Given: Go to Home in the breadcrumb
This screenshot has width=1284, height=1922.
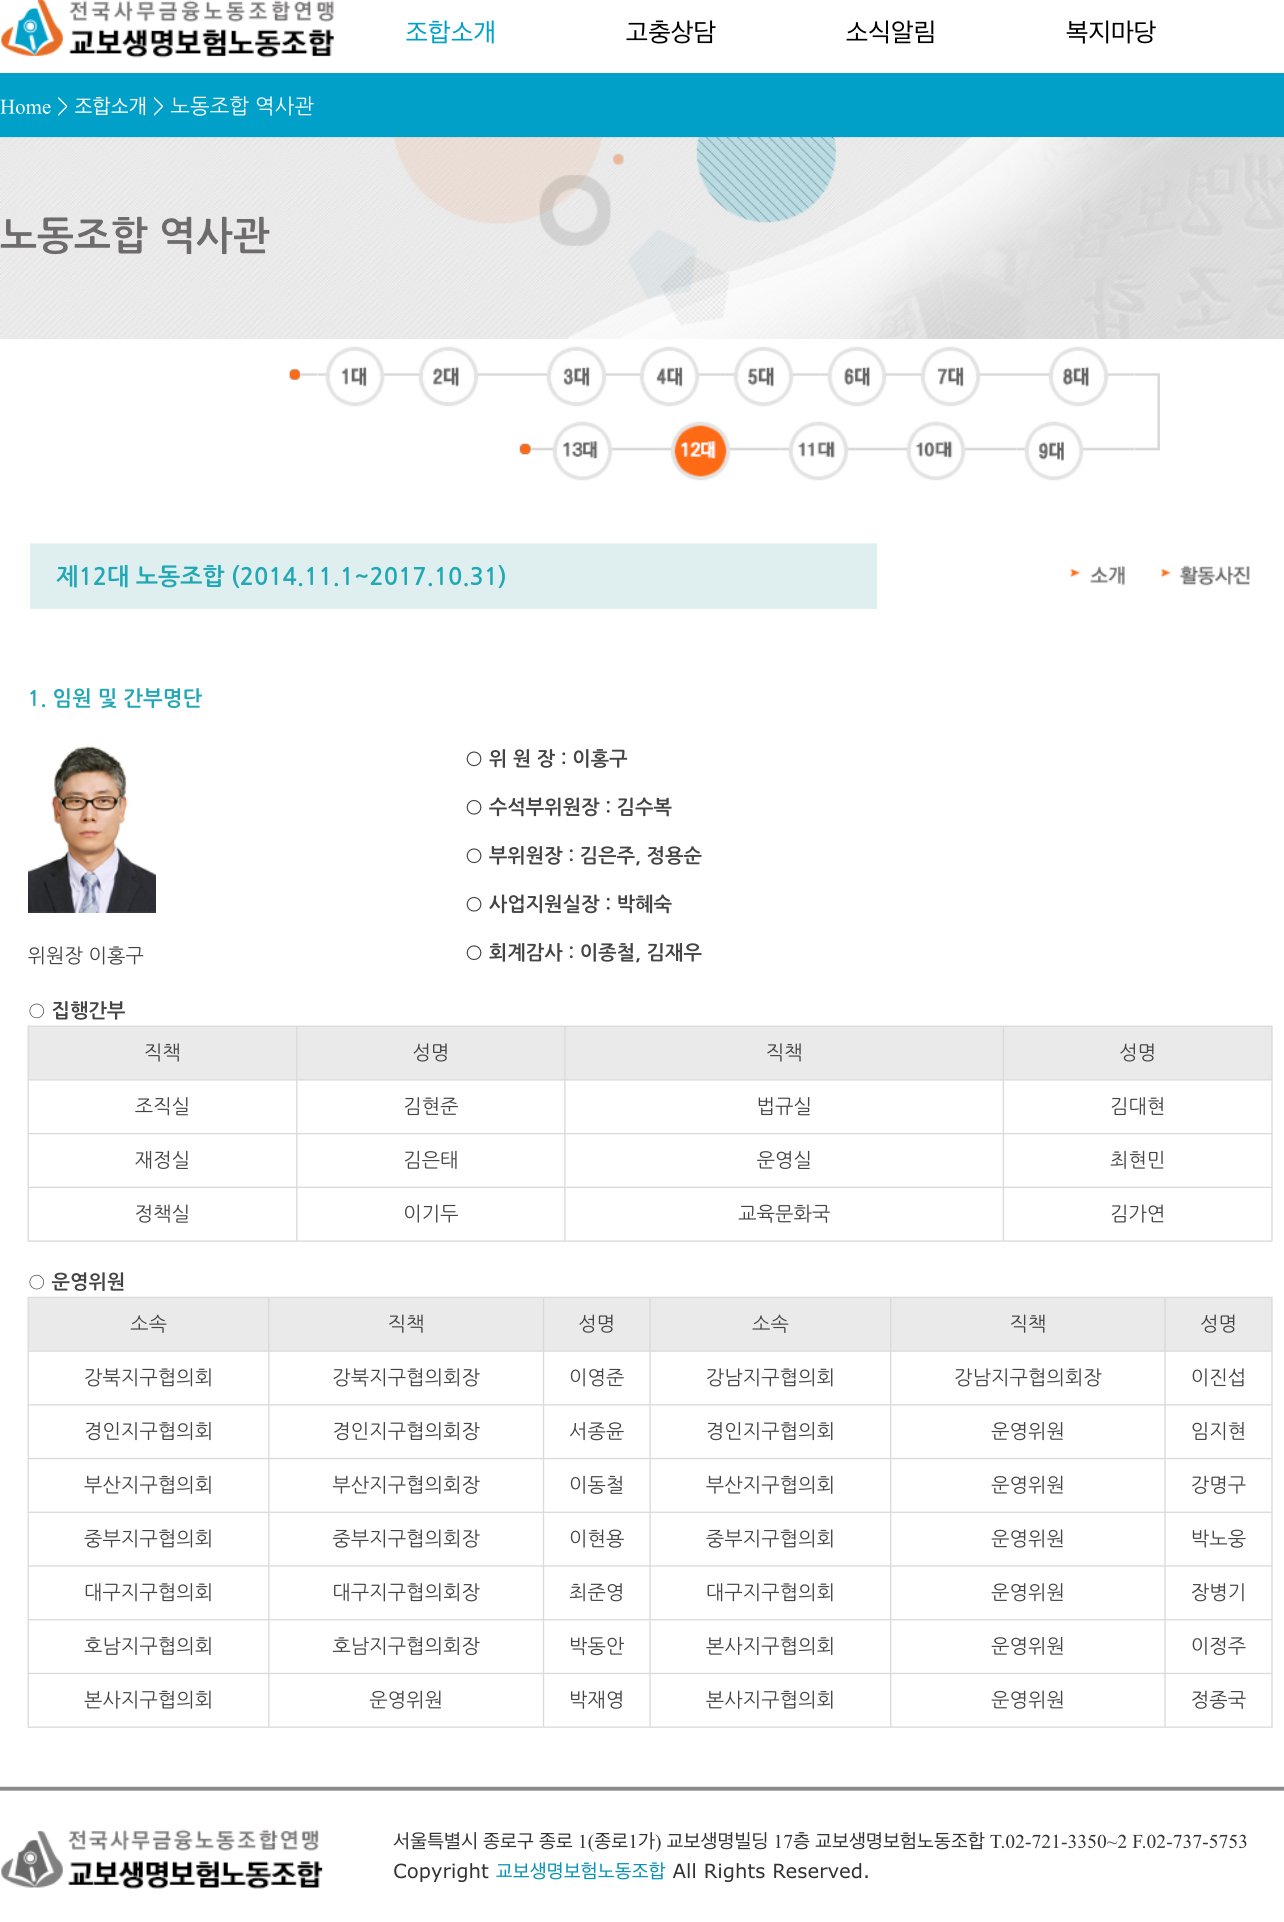Looking at the screenshot, I should [x=25, y=106].
